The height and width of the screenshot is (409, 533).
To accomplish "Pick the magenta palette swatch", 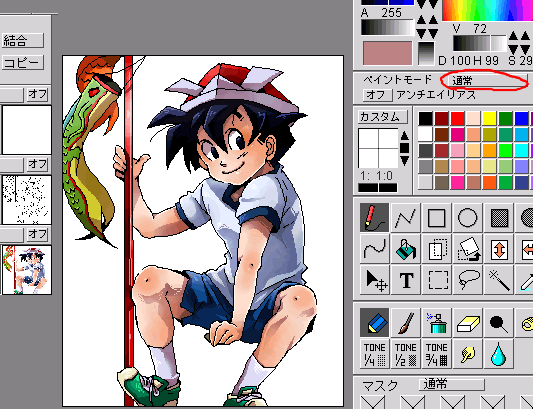I will (458, 135).
